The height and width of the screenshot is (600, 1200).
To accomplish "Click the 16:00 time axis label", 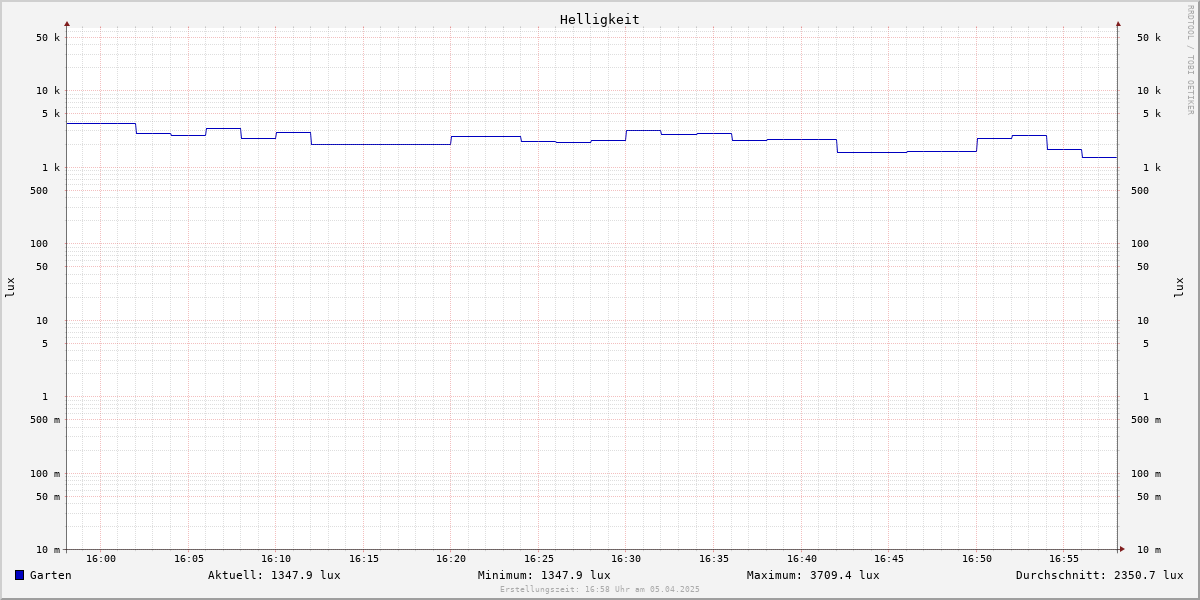I will coord(101,559).
